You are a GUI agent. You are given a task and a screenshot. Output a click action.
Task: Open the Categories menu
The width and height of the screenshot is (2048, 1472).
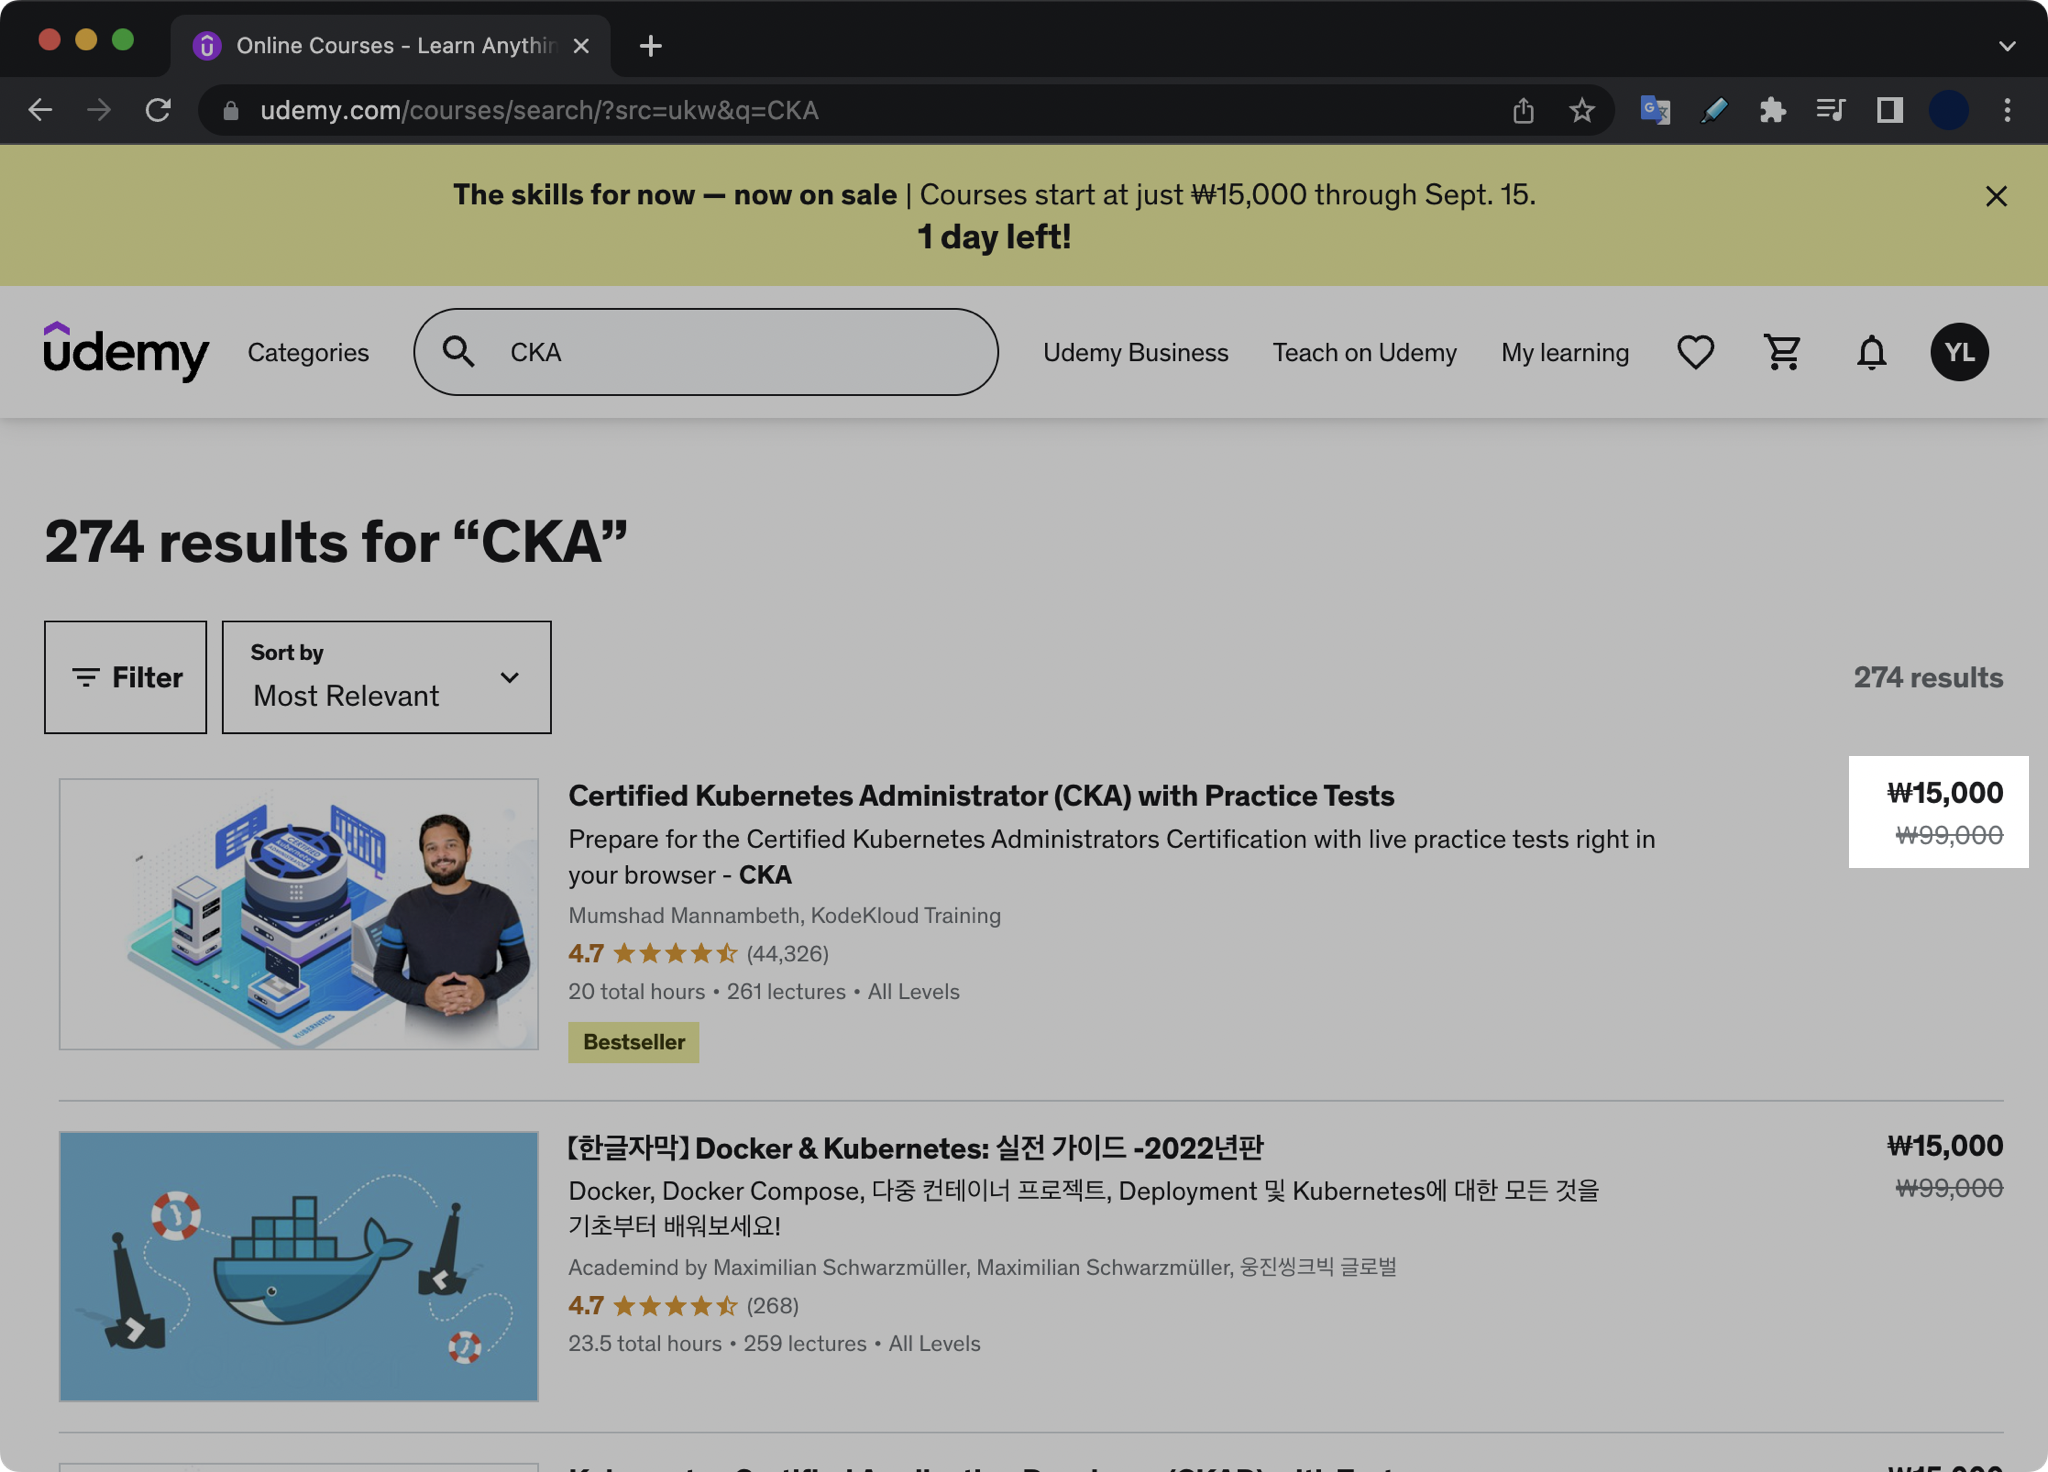click(308, 352)
